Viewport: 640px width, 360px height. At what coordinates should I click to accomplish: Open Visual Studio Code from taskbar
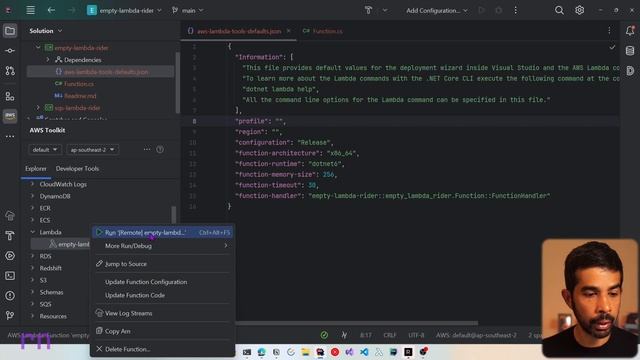coord(364,352)
